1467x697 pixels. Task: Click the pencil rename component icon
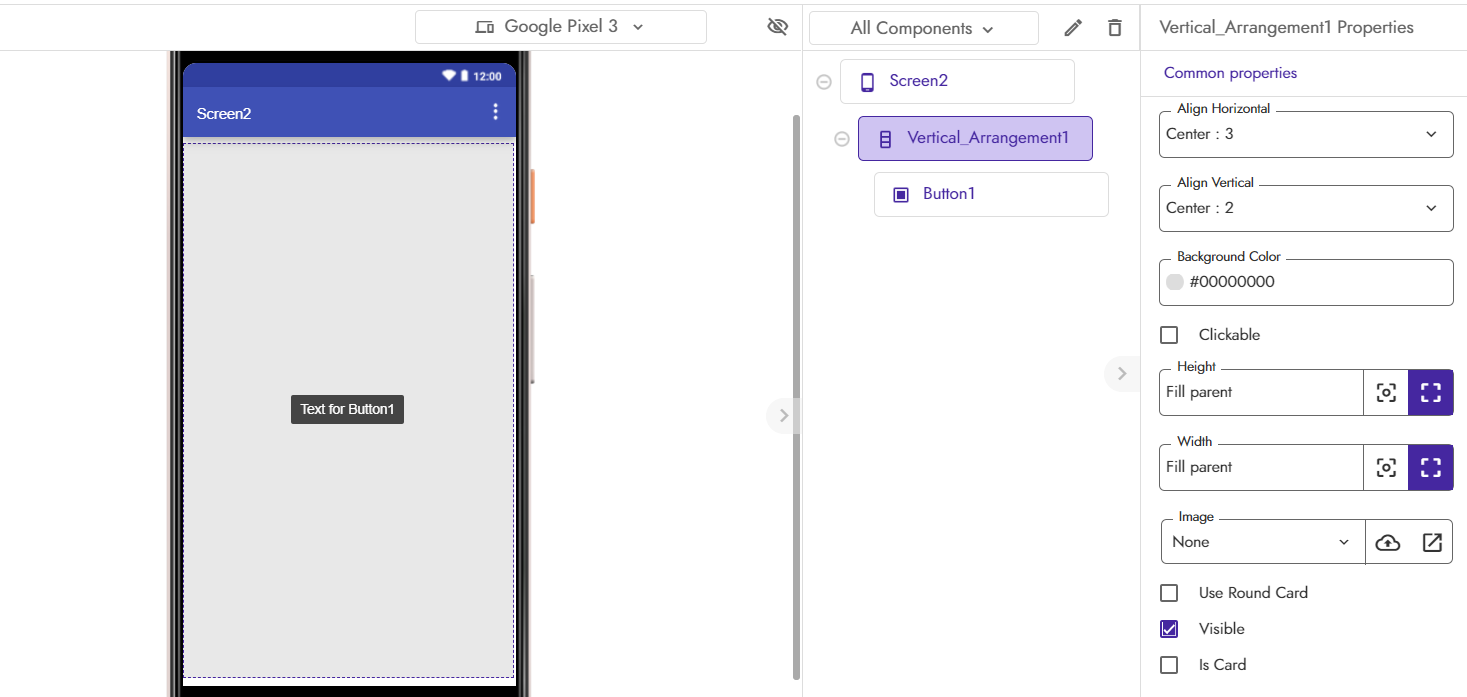[x=1073, y=28]
